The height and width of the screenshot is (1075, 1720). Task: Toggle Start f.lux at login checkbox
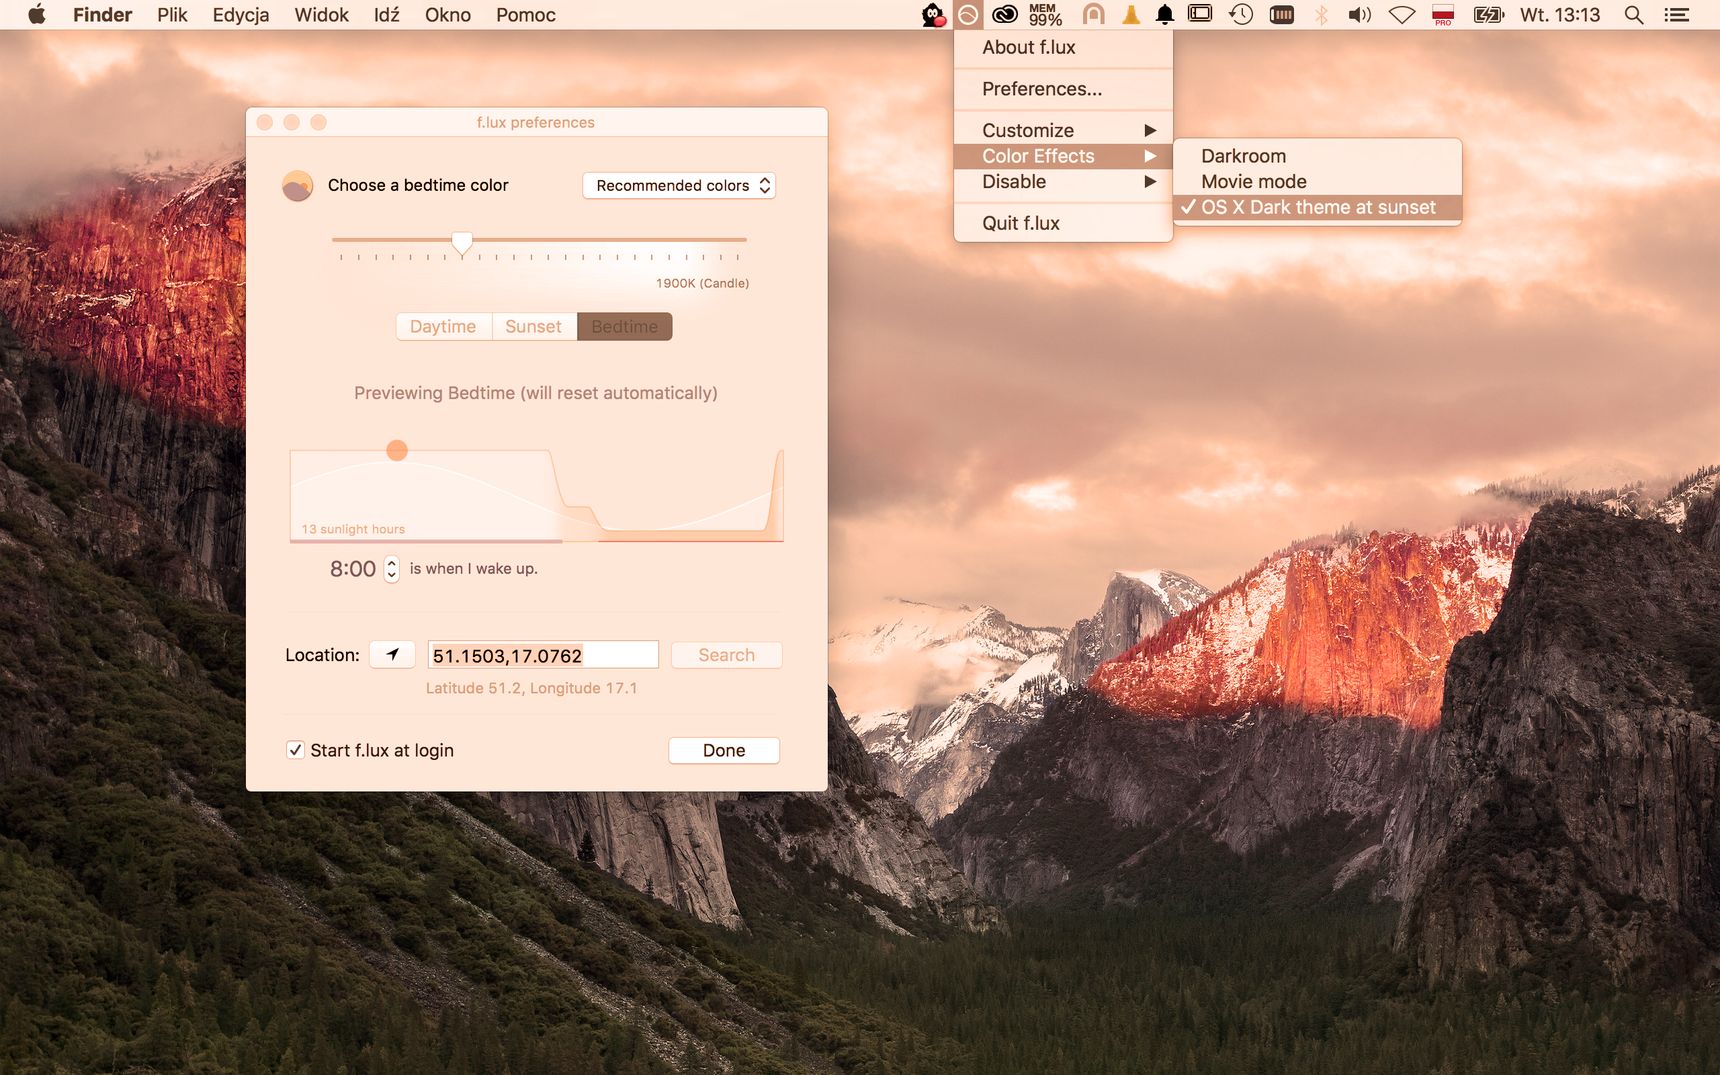(296, 750)
